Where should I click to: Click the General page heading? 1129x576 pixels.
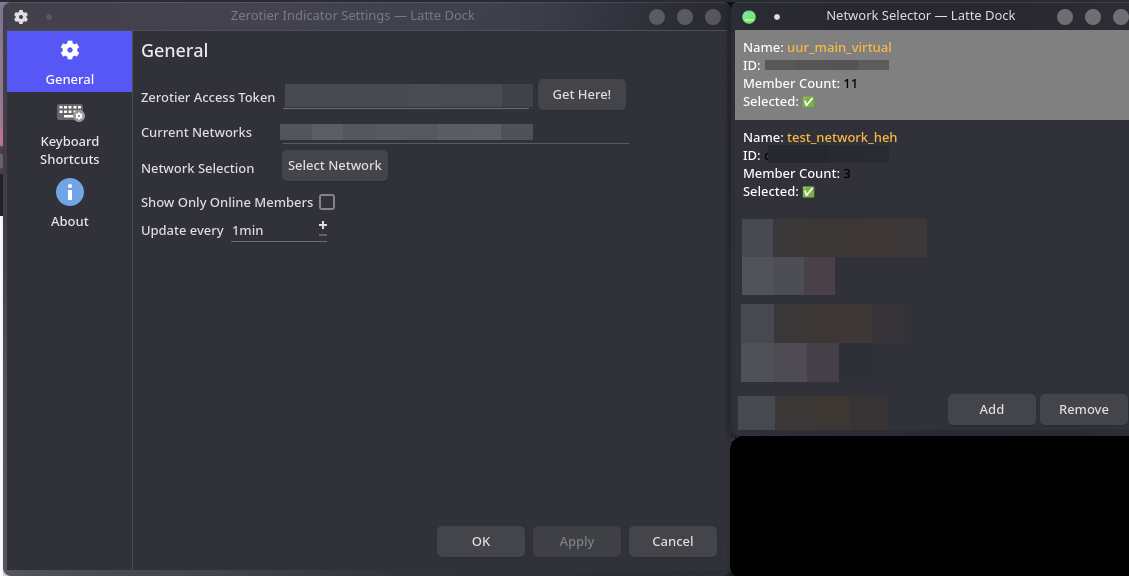click(x=175, y=50)
